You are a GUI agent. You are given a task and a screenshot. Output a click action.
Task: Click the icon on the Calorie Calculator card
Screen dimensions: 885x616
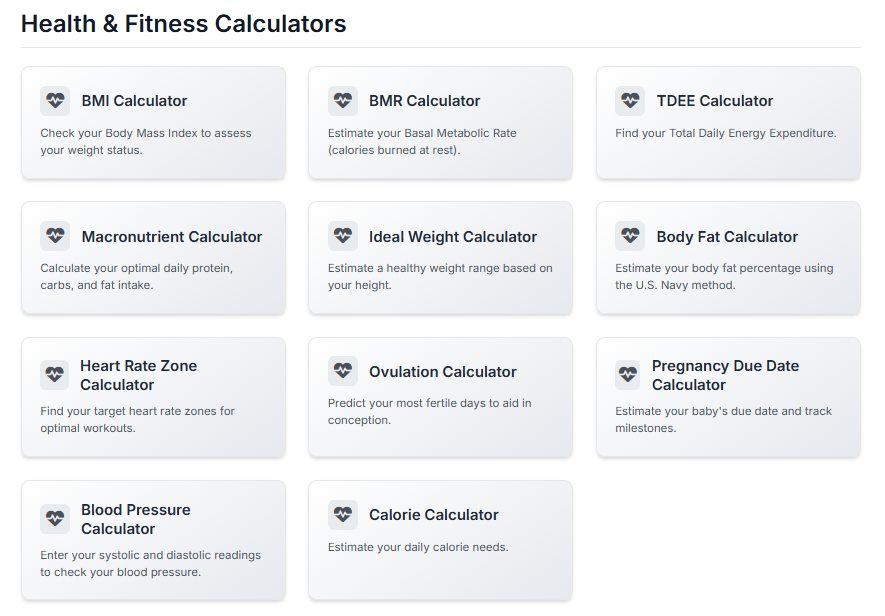pos(343,515)
